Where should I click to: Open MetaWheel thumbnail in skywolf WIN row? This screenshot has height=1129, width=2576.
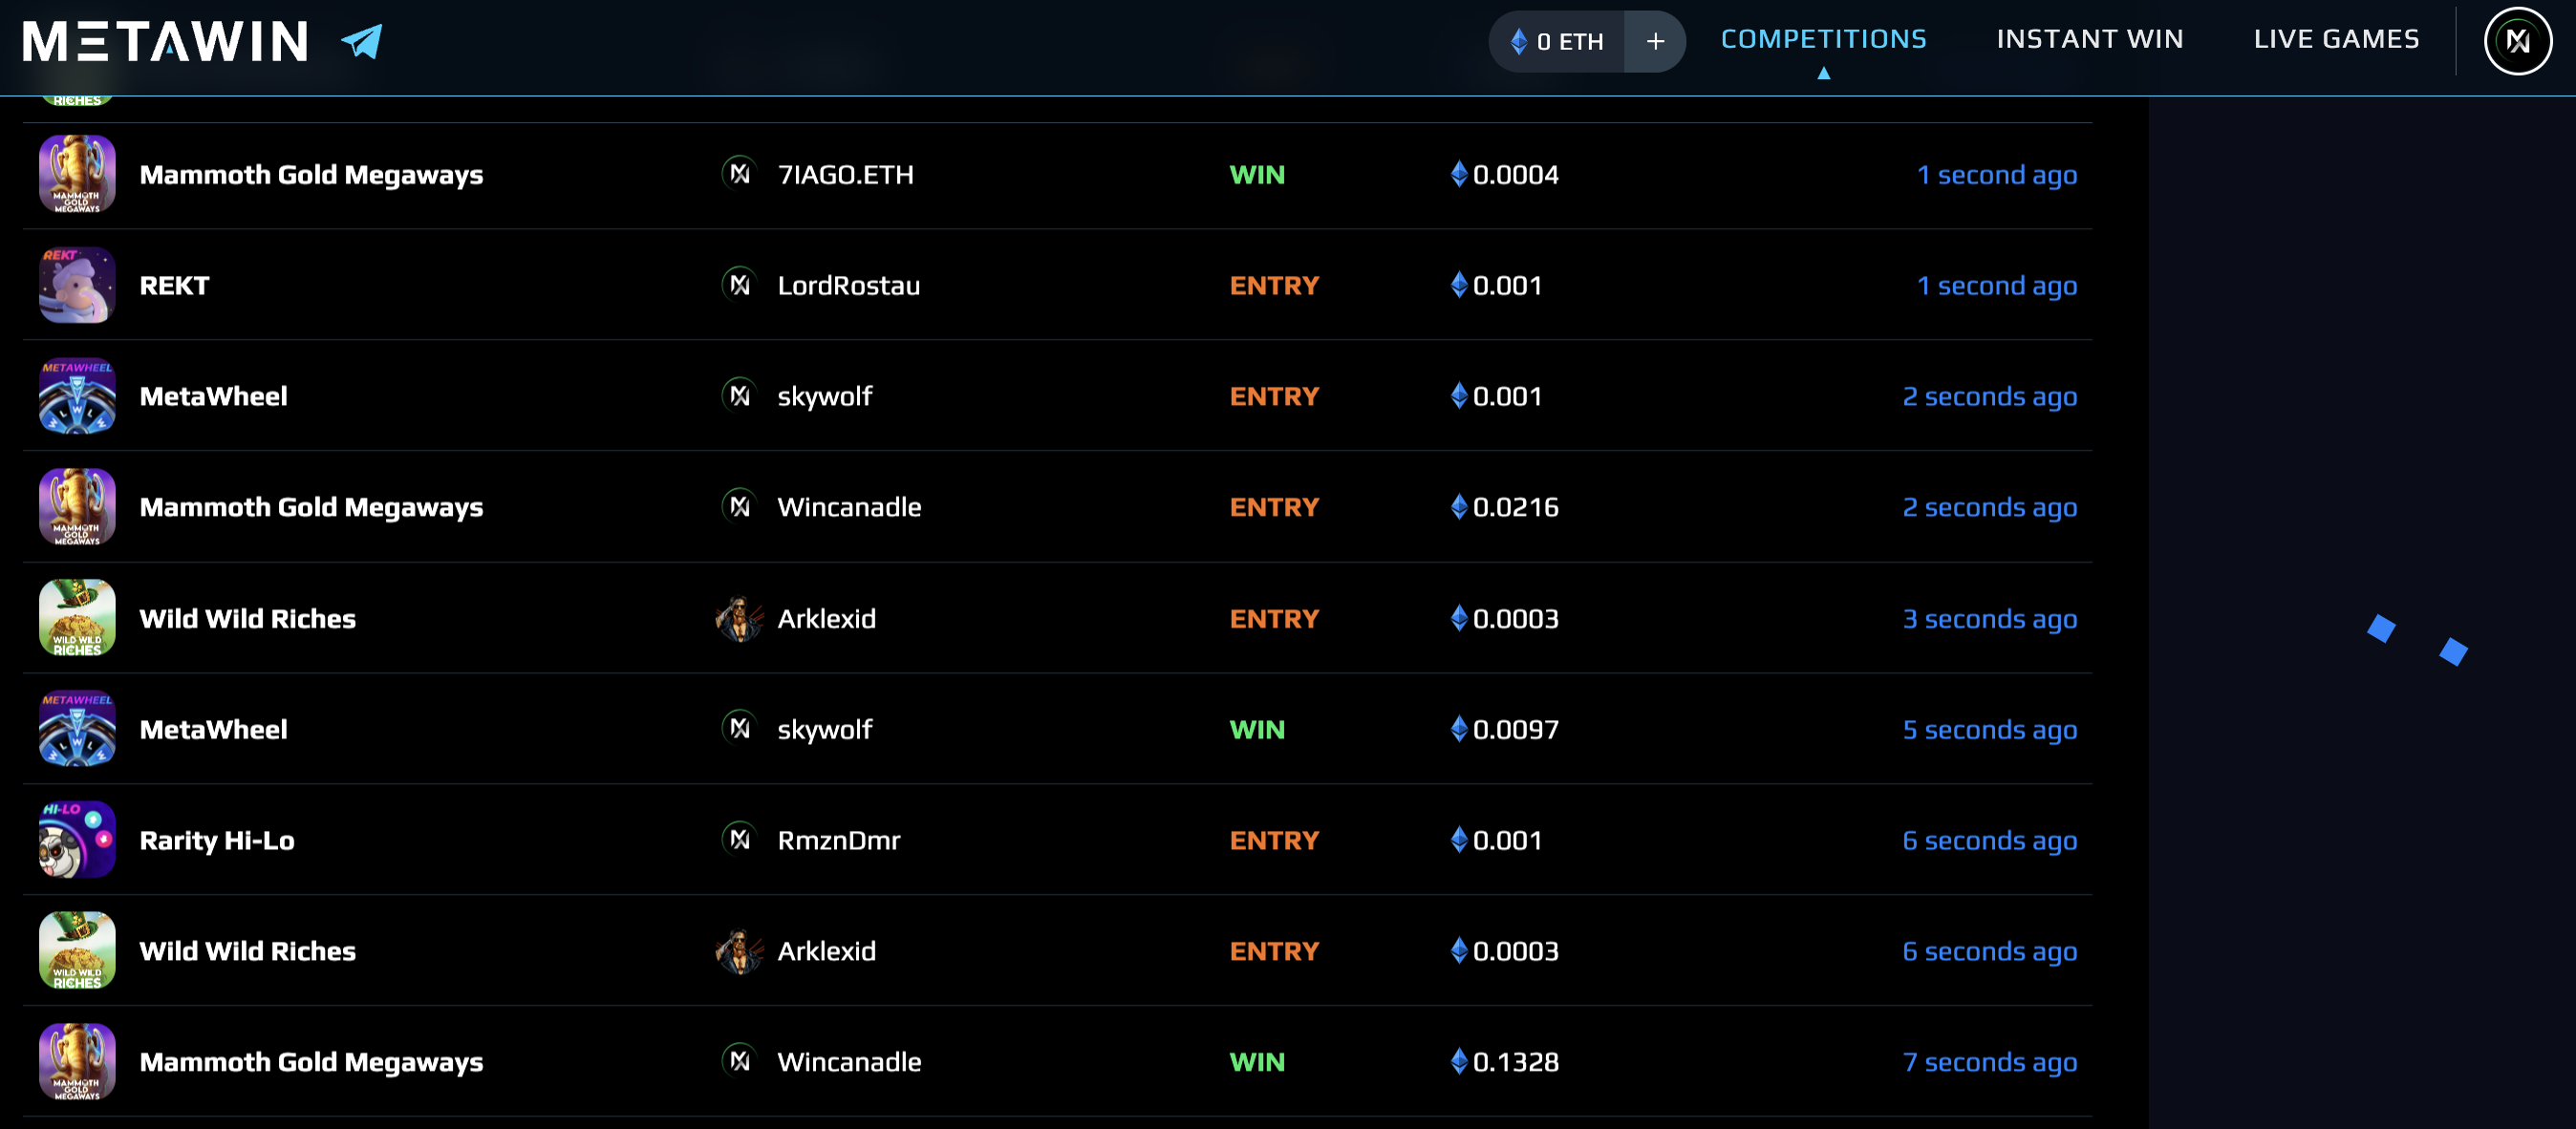pyautogui.click(x=77, y=729)
